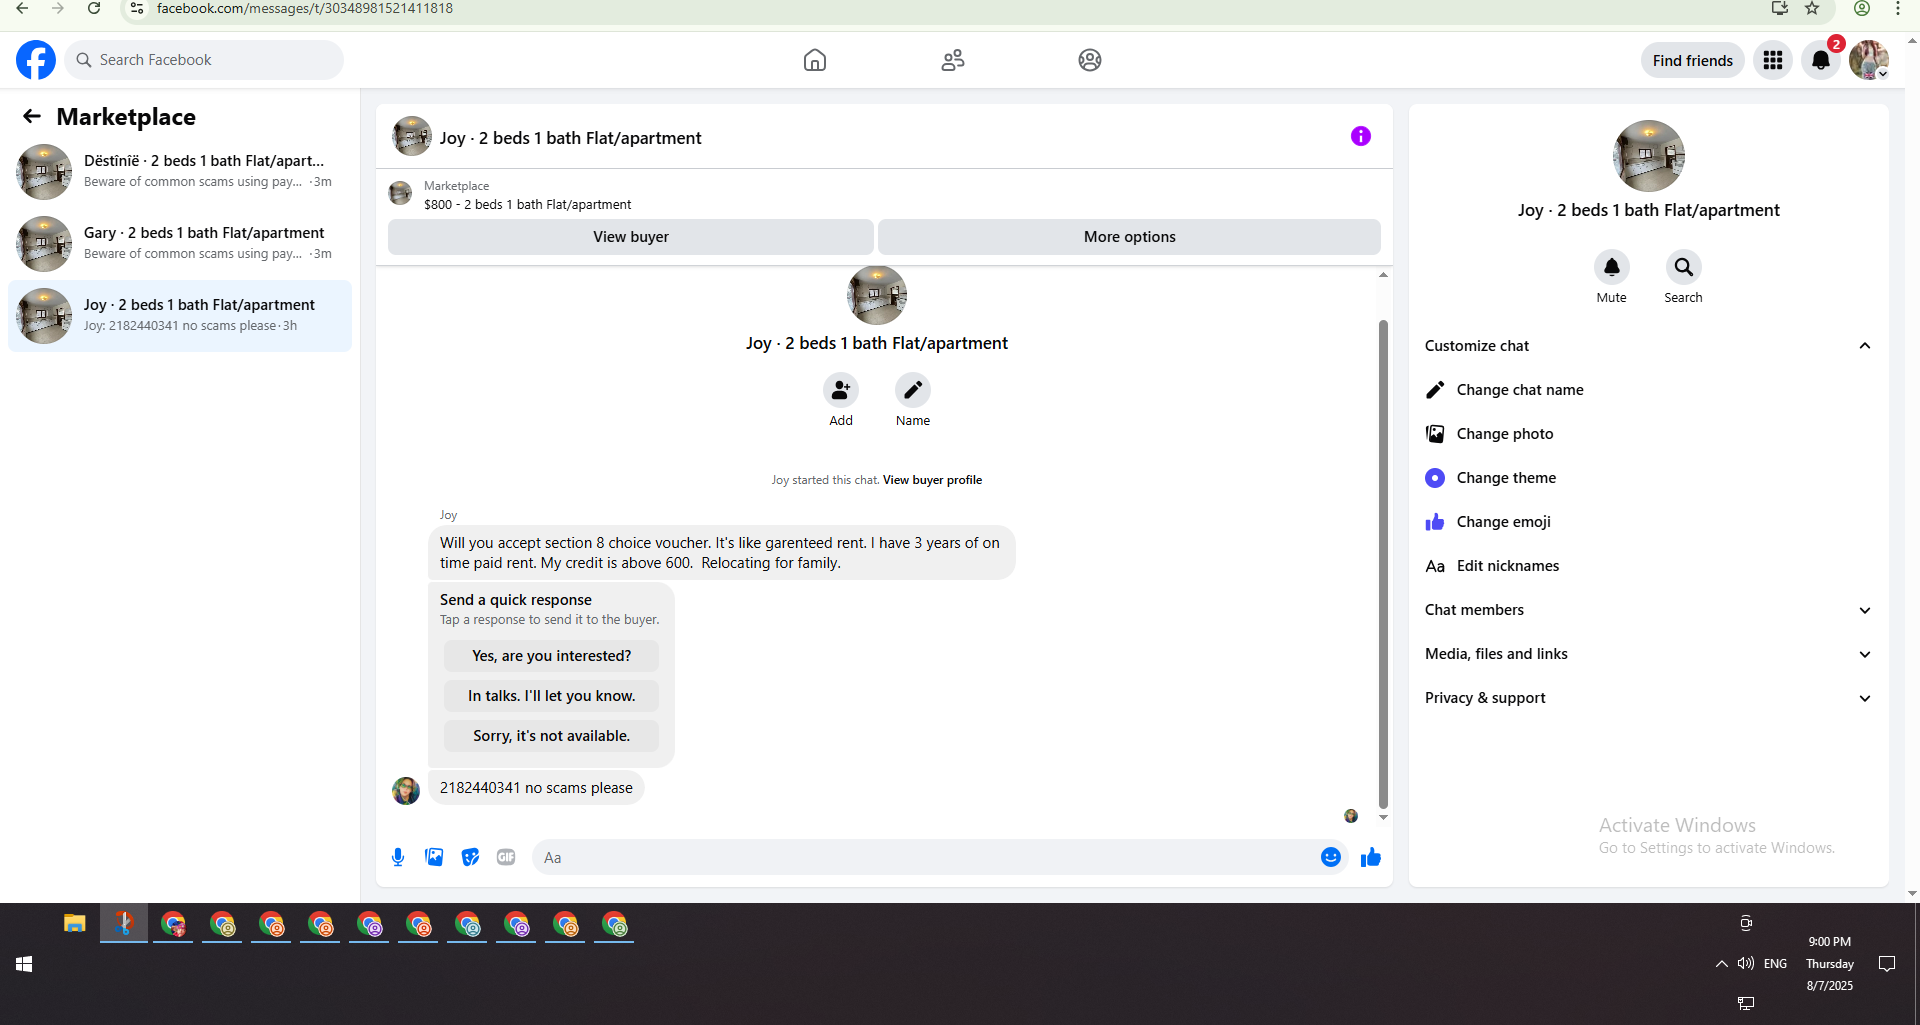Screen dimensions: 1920x1025
Task: Click the Change chat name pencil option
Action: [x=1648, y=390]
